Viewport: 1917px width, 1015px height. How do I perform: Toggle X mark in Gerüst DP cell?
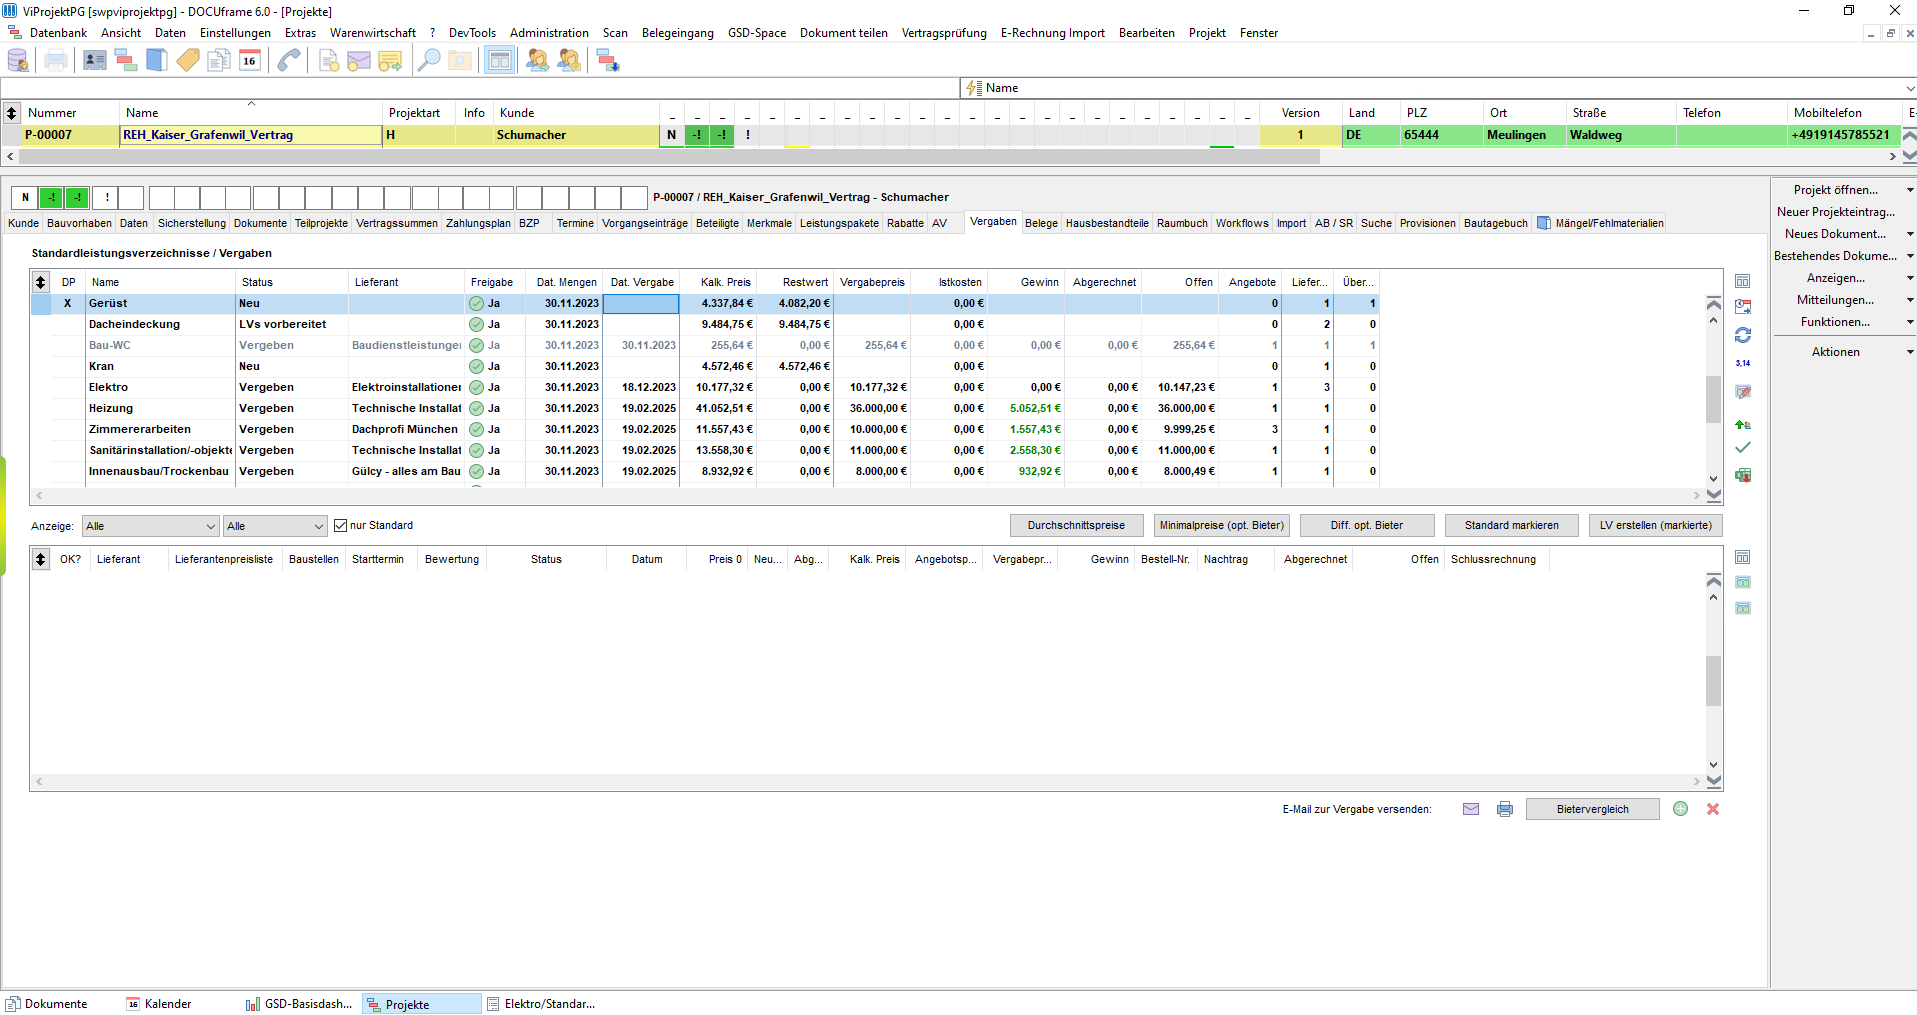pos(68,303)
